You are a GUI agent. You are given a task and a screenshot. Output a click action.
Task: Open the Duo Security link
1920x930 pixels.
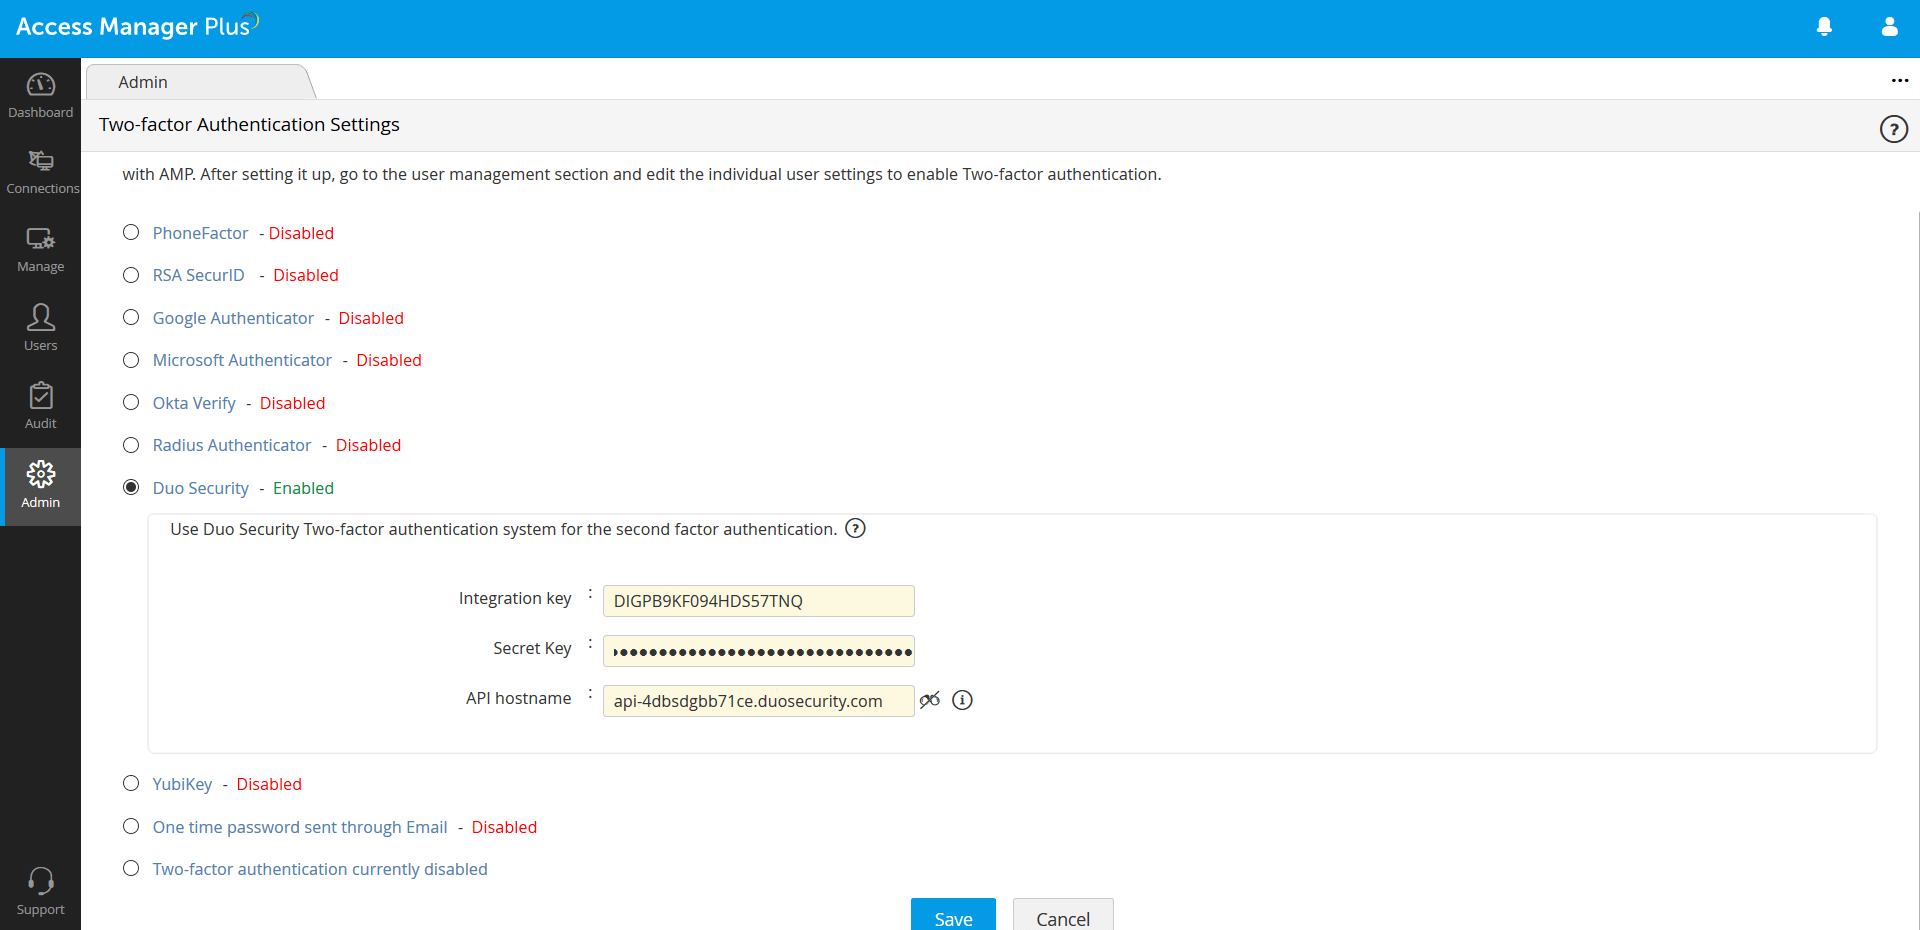[x=201, y=488]
